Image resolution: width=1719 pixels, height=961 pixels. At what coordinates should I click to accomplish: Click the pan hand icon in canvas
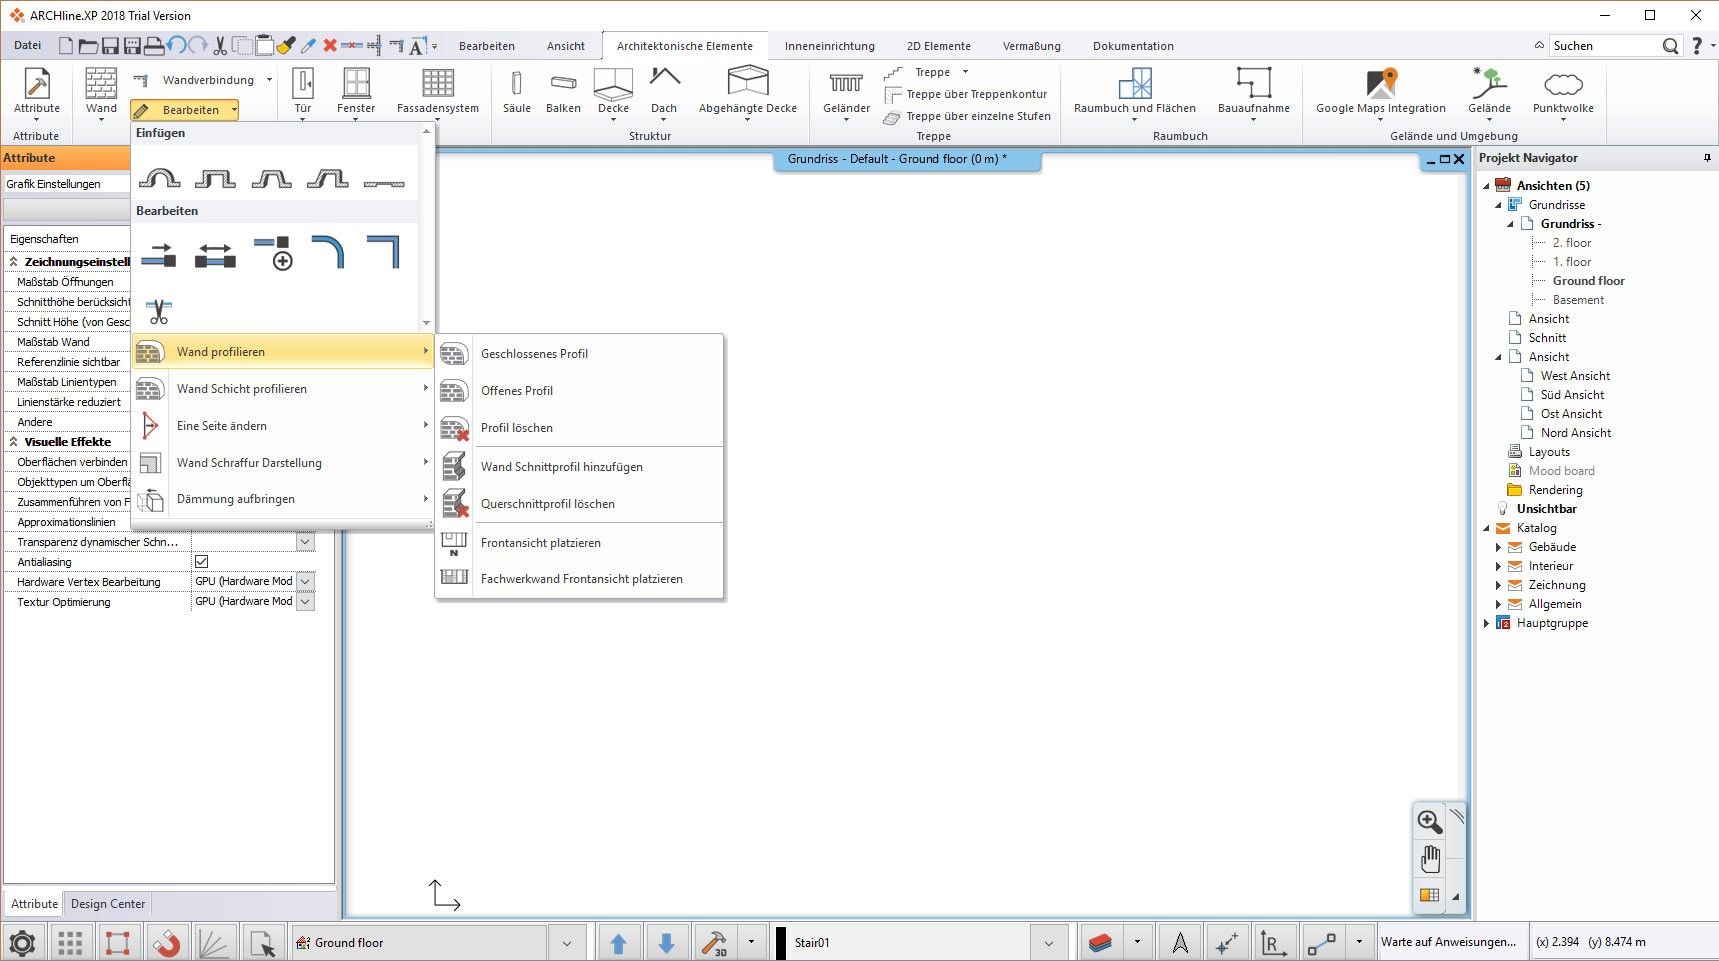tap(1430, 858)
